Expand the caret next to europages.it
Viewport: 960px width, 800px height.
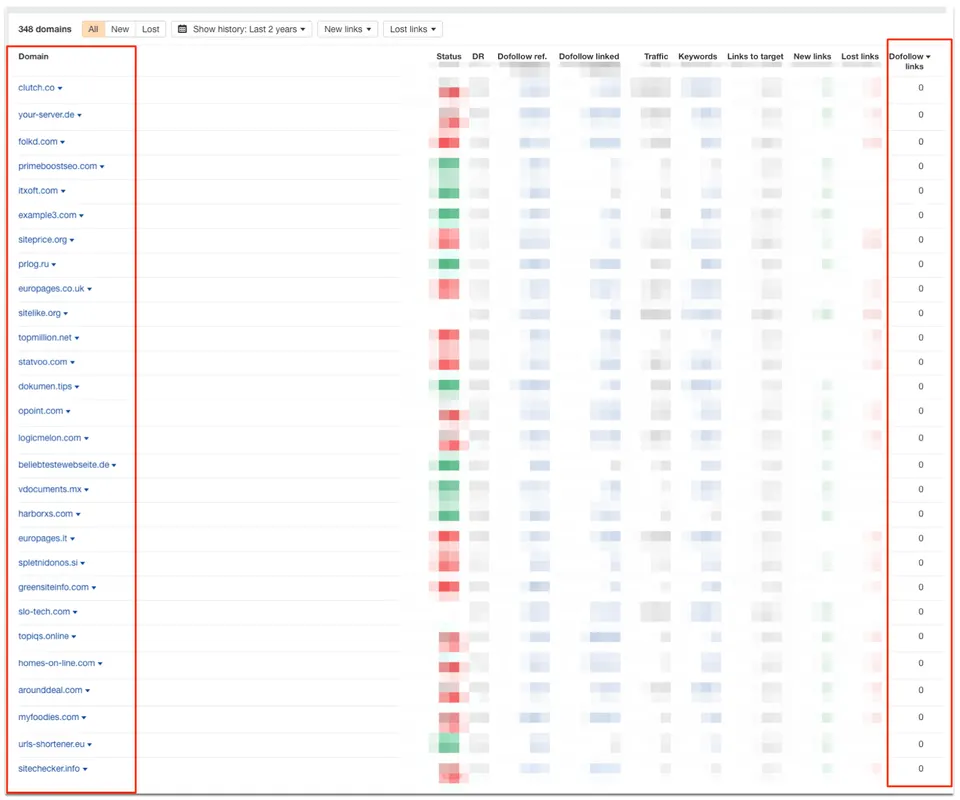coord(73,539)
